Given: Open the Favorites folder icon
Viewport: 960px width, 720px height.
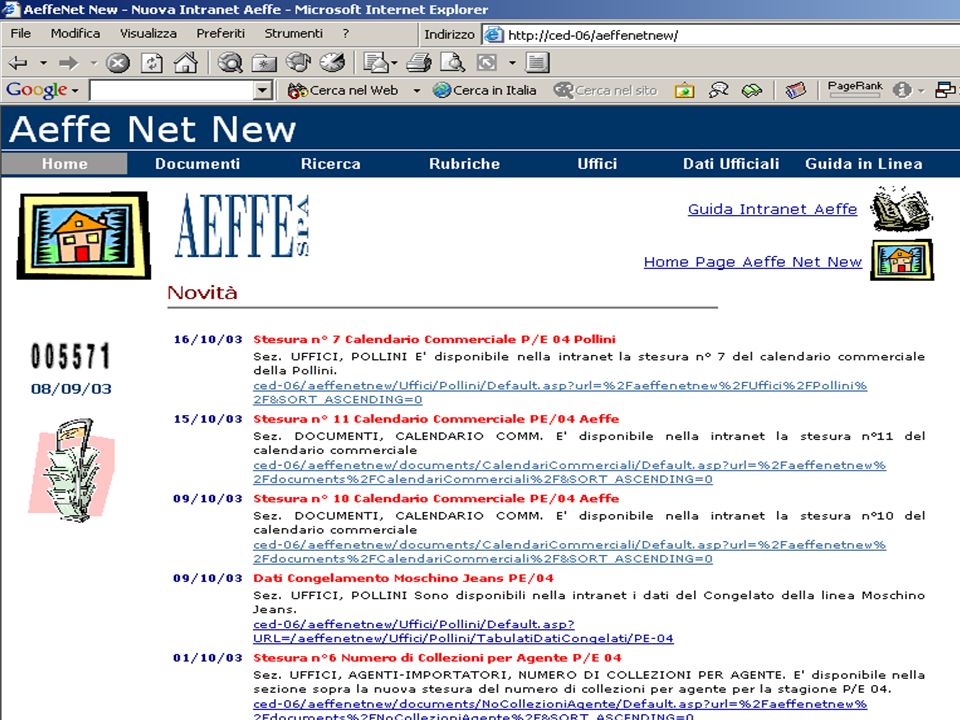Looking at the screenshot, I should [x=264, y=62].
